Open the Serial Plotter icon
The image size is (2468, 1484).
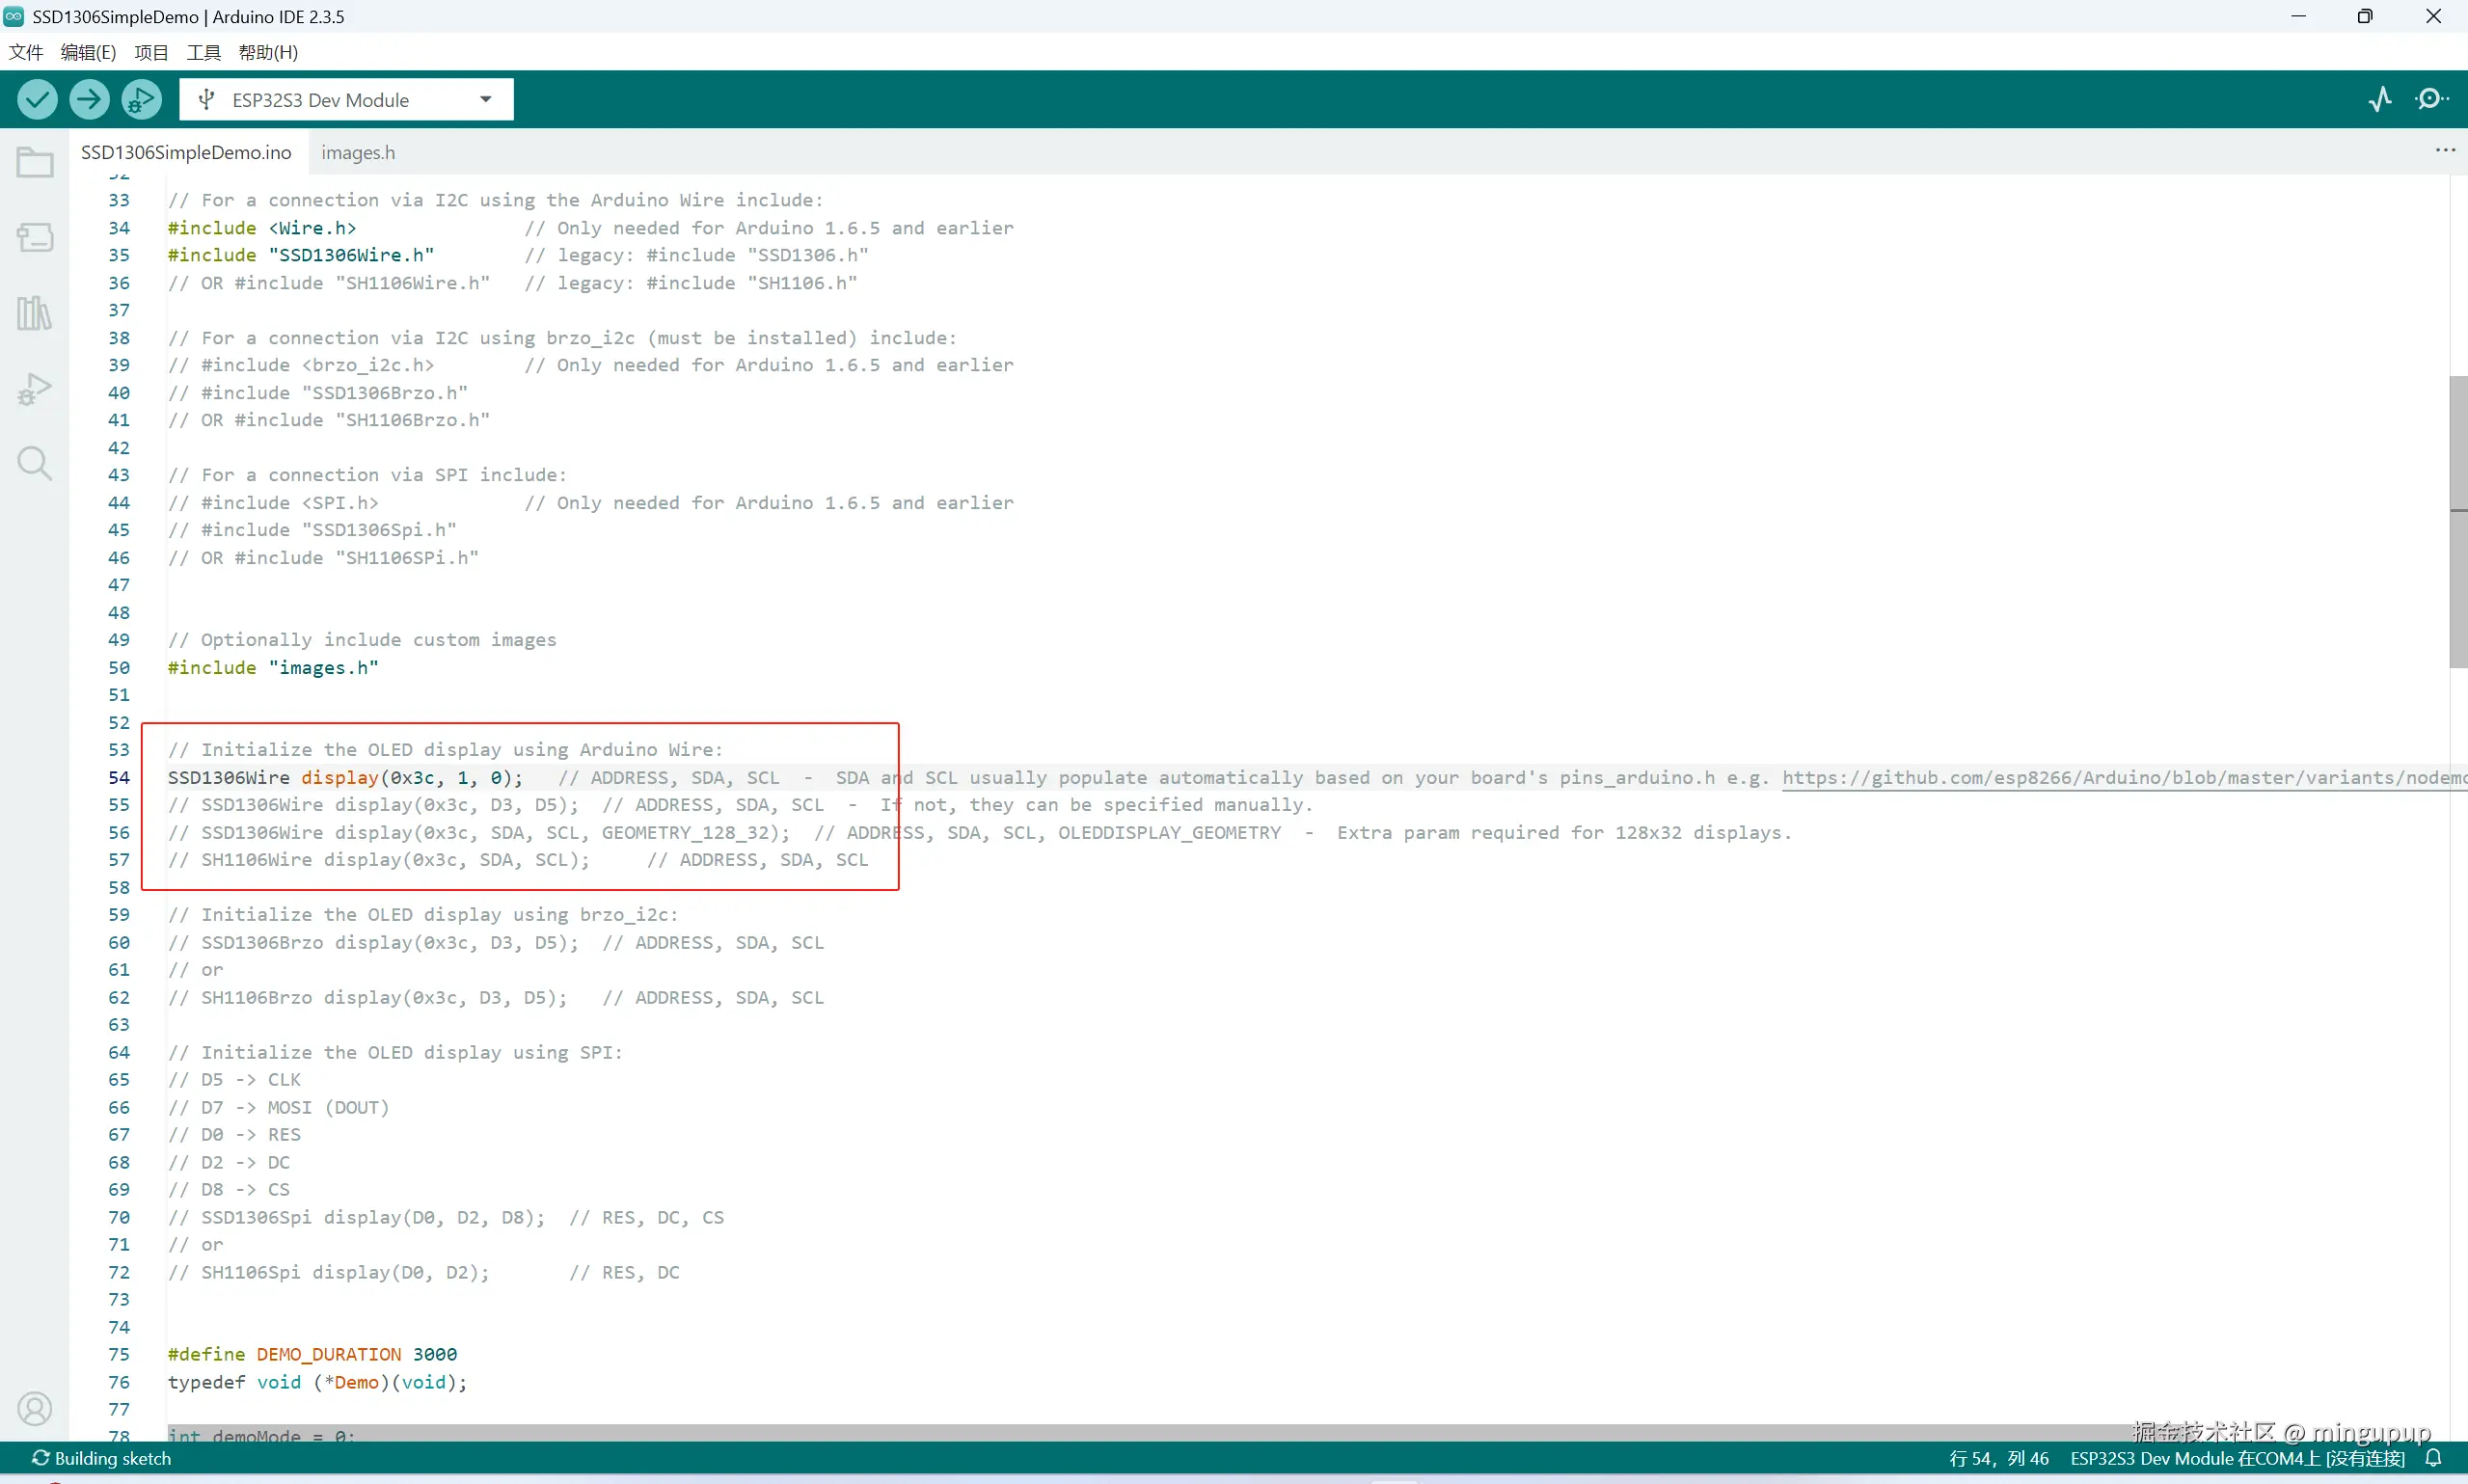click(2380, 99)
